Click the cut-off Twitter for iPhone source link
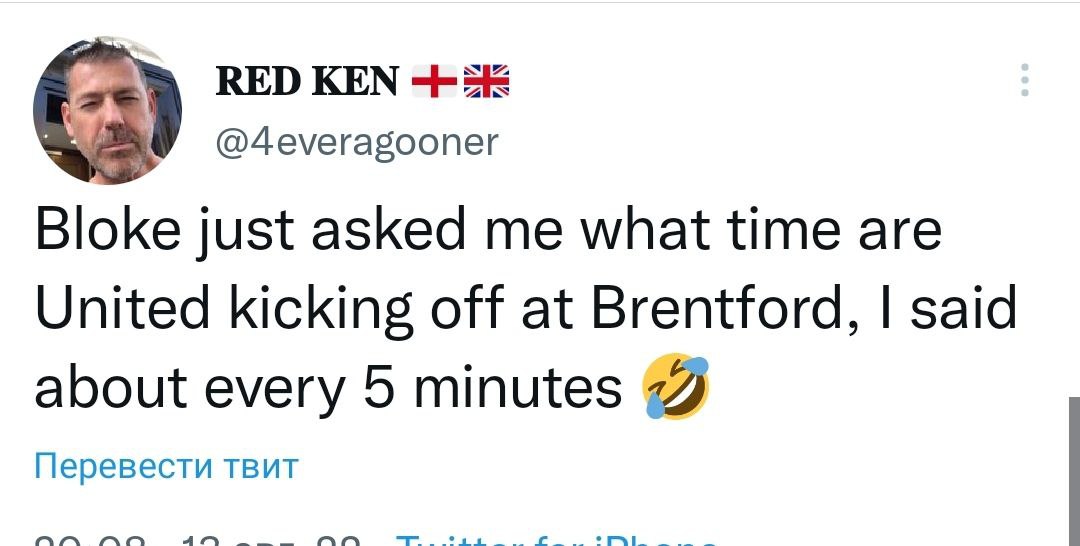The image size is (1080, 546). (555, 542)
